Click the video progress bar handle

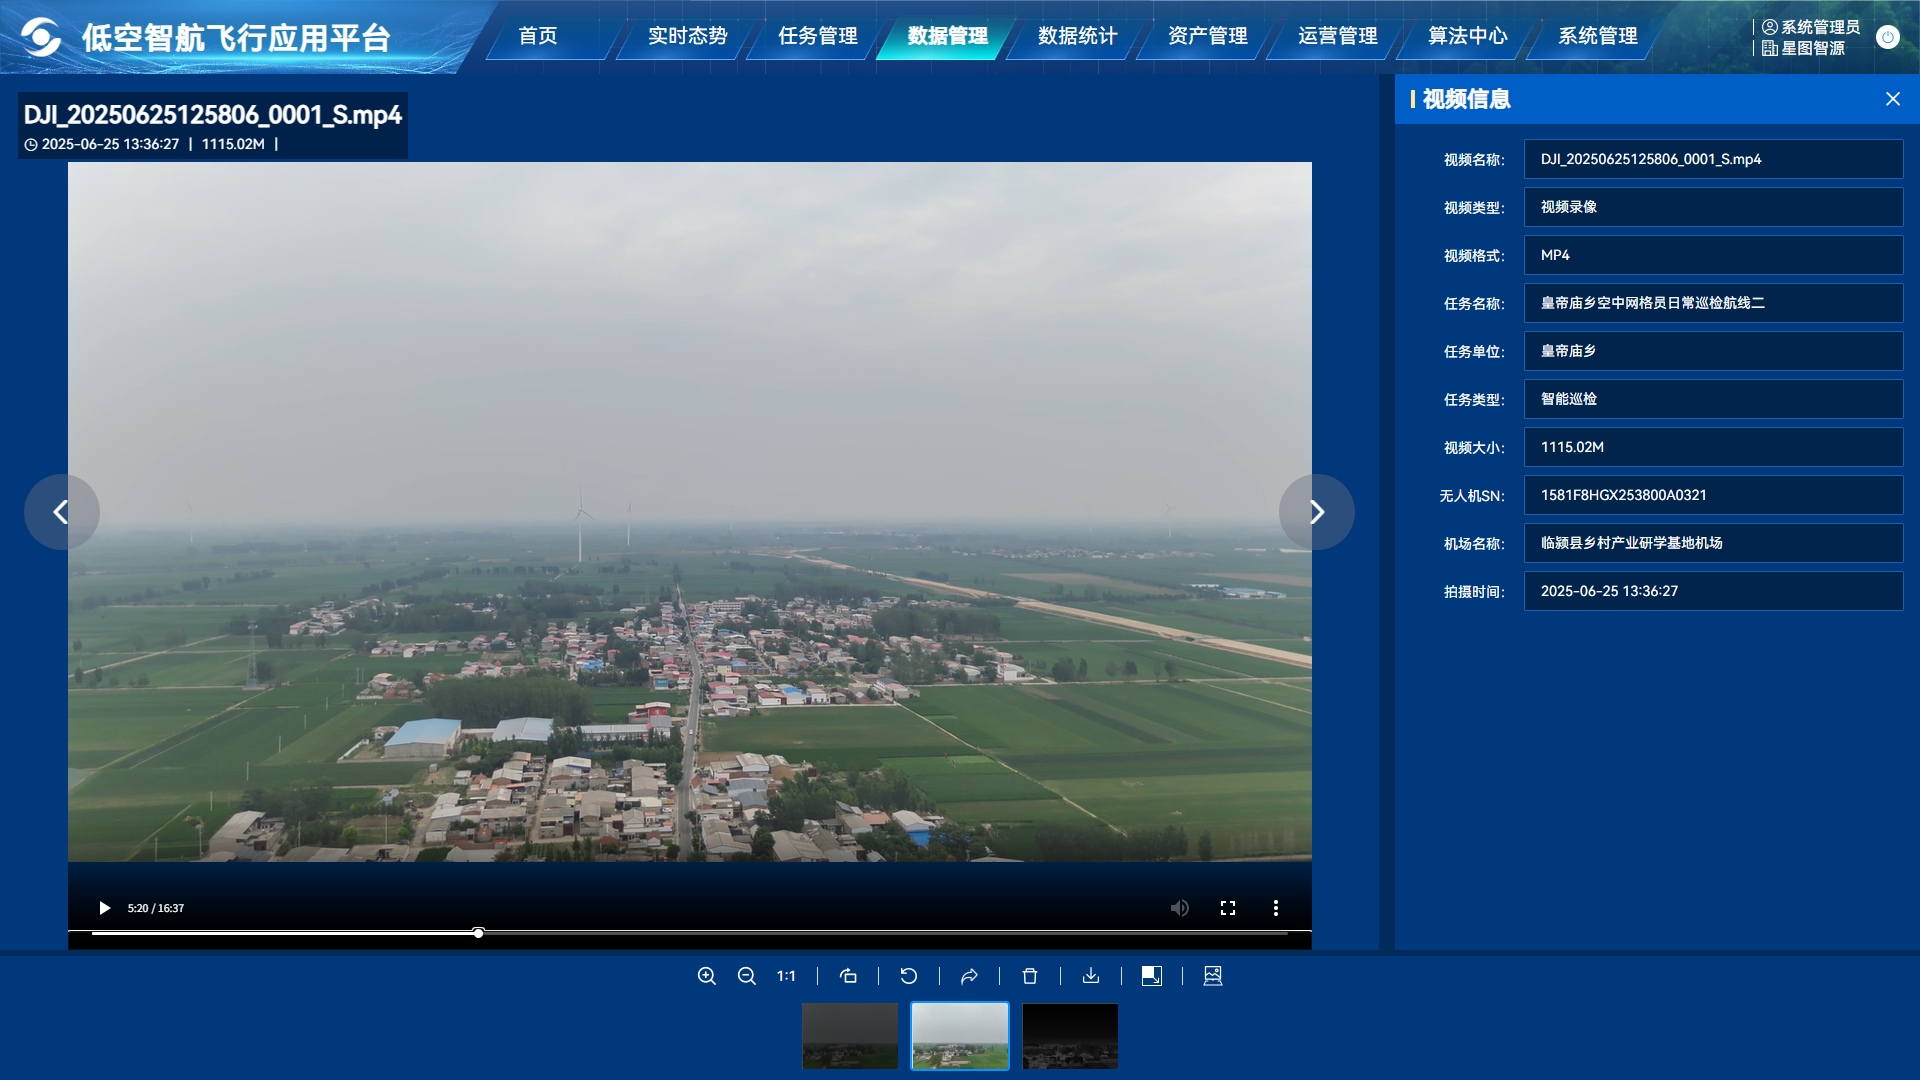click(478, 933)
